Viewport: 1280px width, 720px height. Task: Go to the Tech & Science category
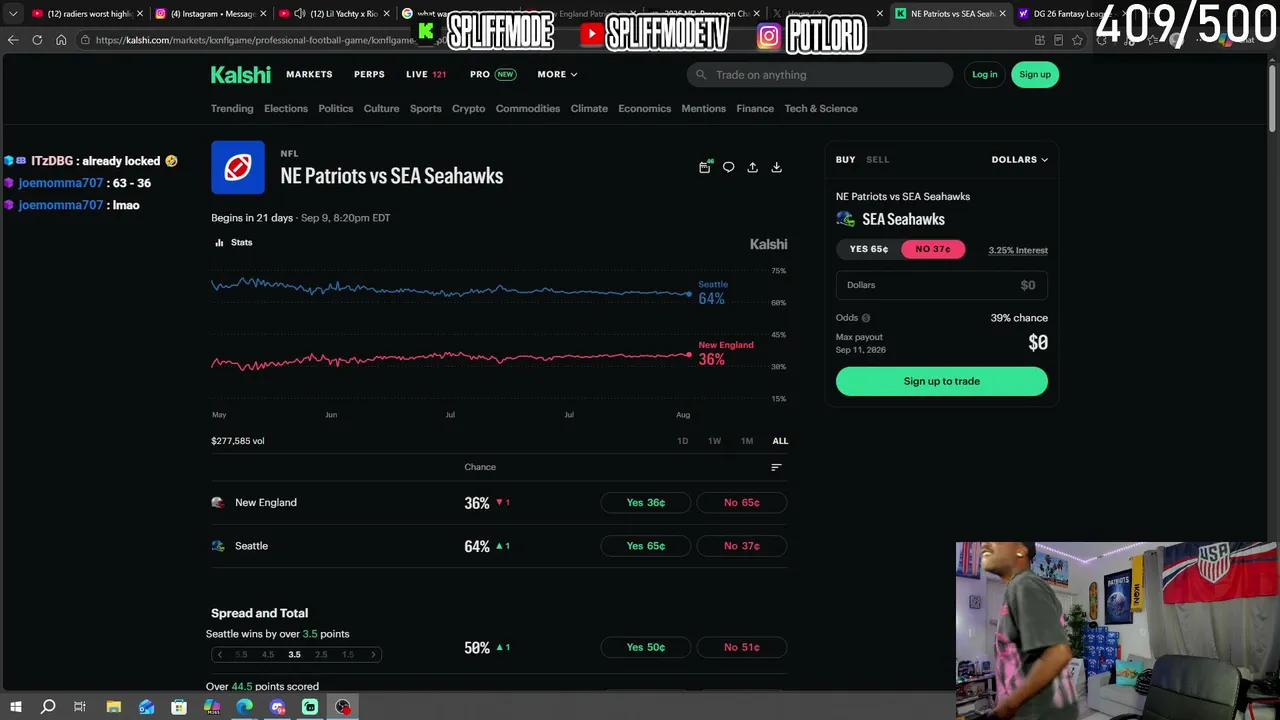[821, 108]
